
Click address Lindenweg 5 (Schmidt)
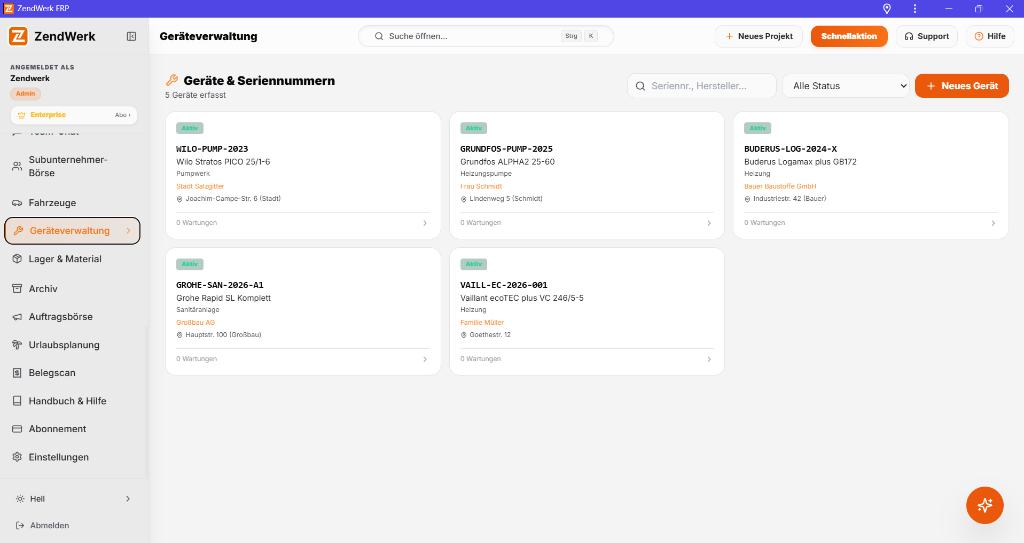point(505,199)
